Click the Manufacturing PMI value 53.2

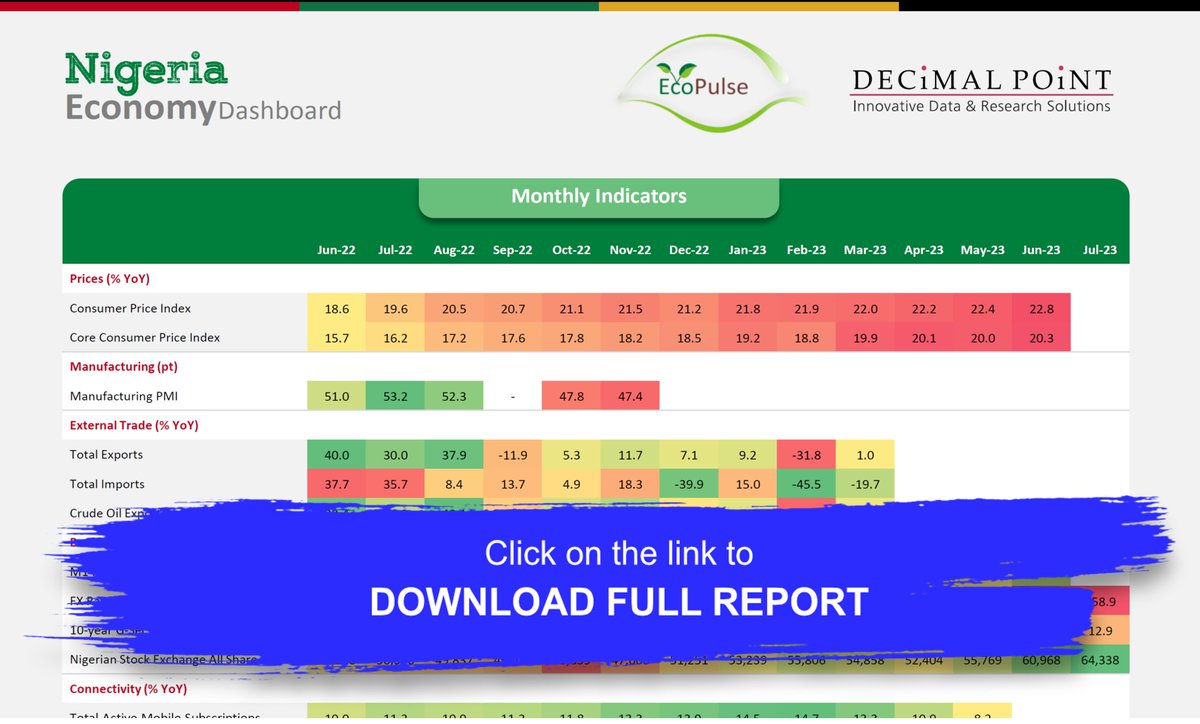pyautogui.click(x=395, y=396)
